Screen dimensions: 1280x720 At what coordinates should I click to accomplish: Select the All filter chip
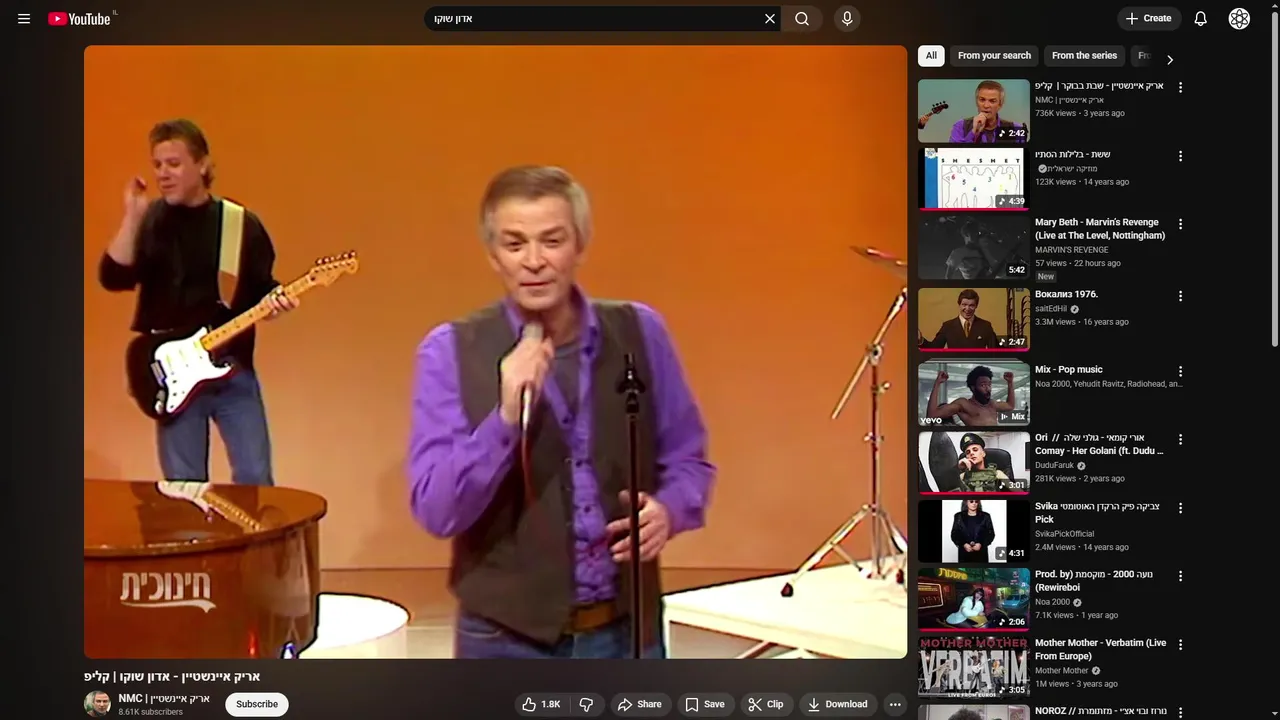coord(931,56)
